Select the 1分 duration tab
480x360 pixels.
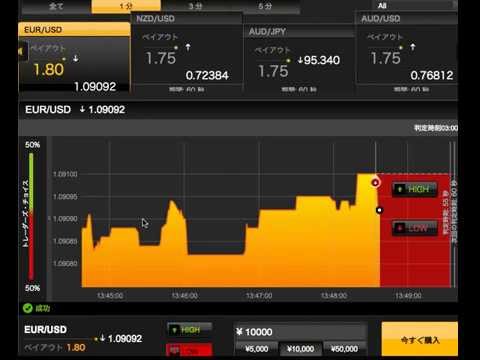coord(126,6)
